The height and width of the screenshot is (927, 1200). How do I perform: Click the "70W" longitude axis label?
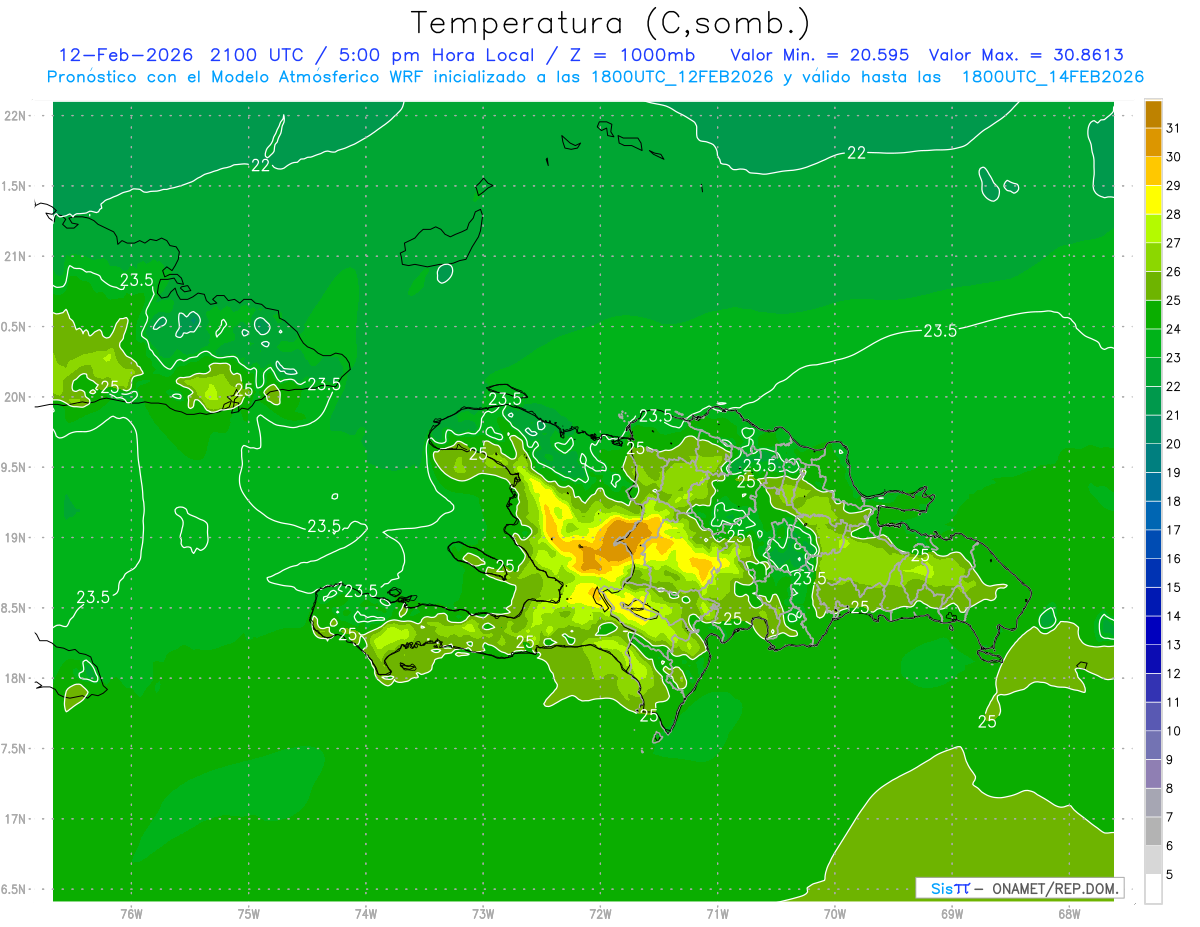click(x=835, y=913)
